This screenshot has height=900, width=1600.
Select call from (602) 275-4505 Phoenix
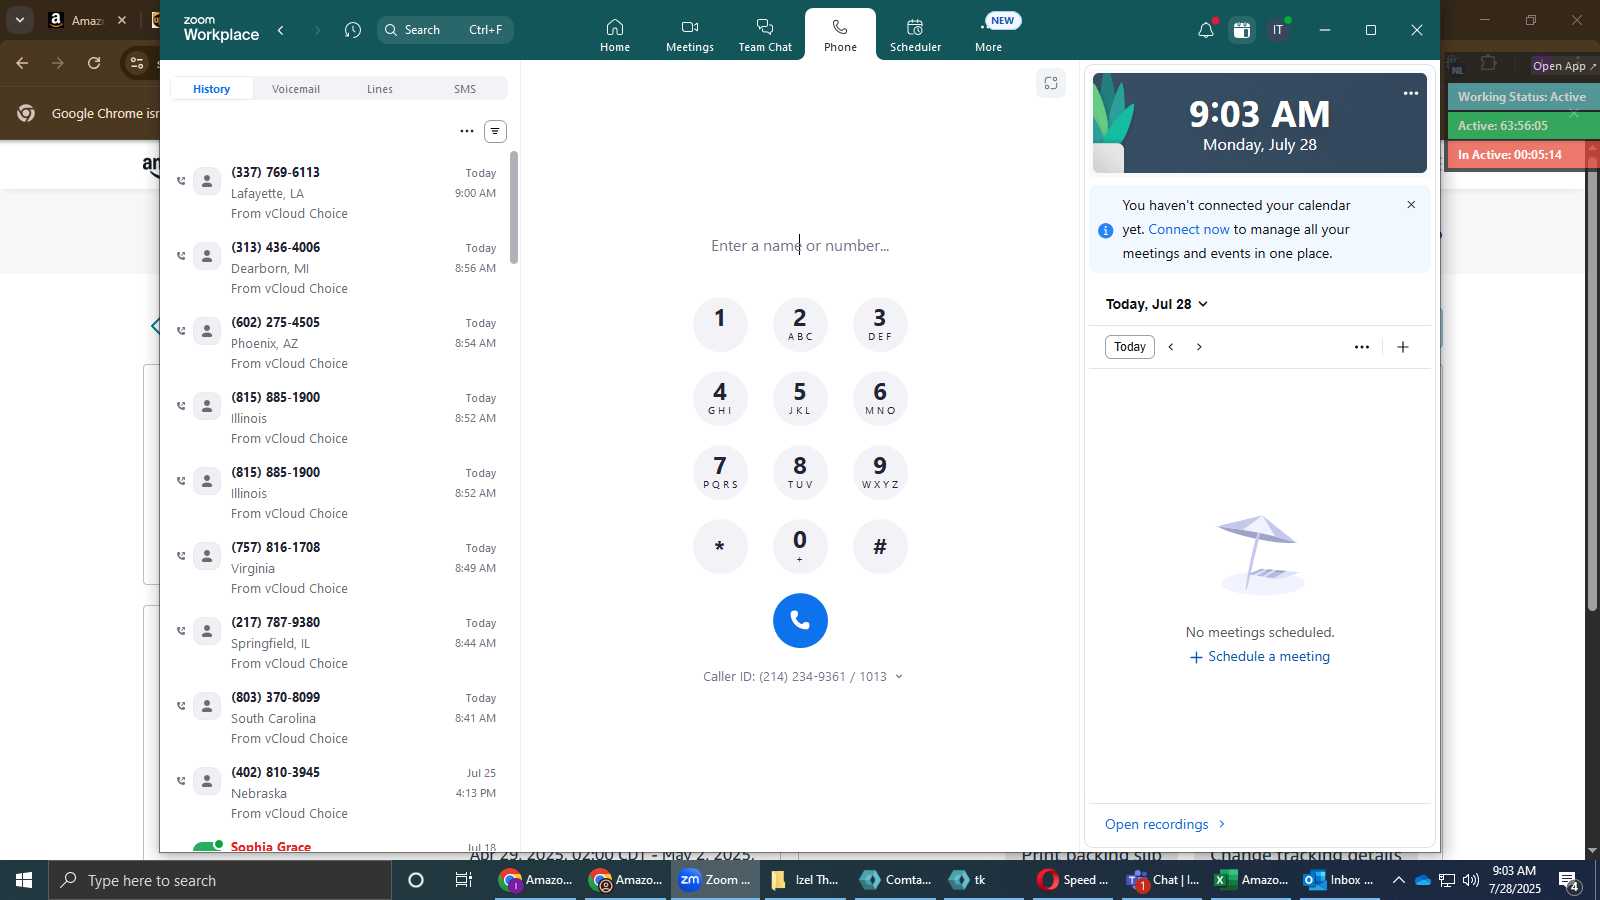[338, 343]
